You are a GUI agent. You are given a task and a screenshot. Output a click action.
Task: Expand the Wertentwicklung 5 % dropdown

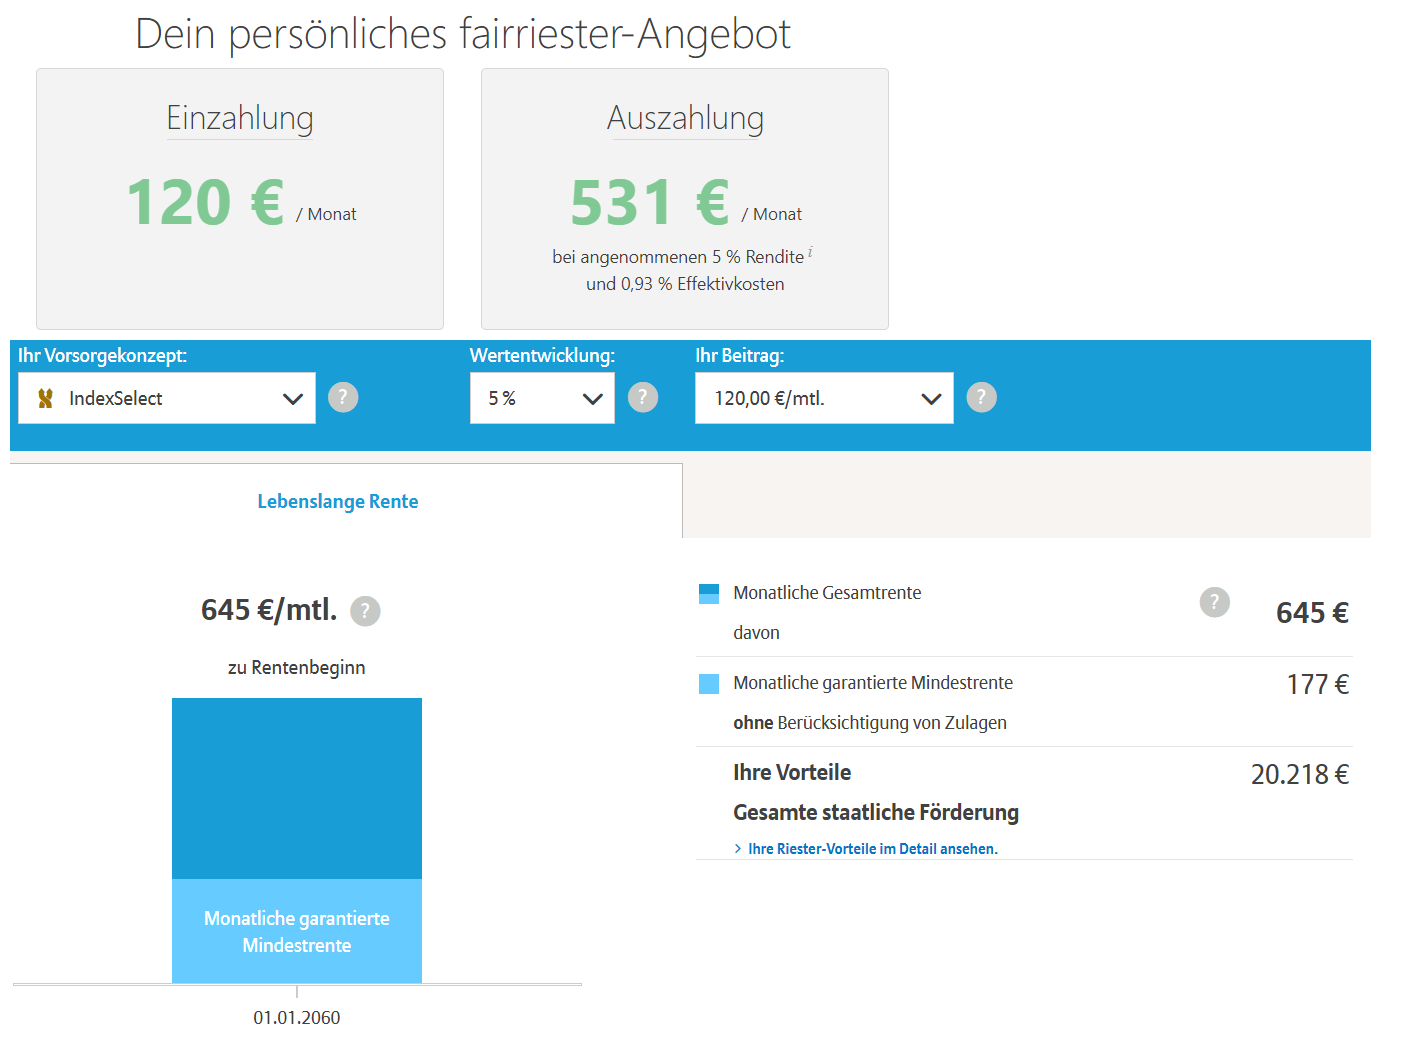pyautogui.click(x=542, y=398)
